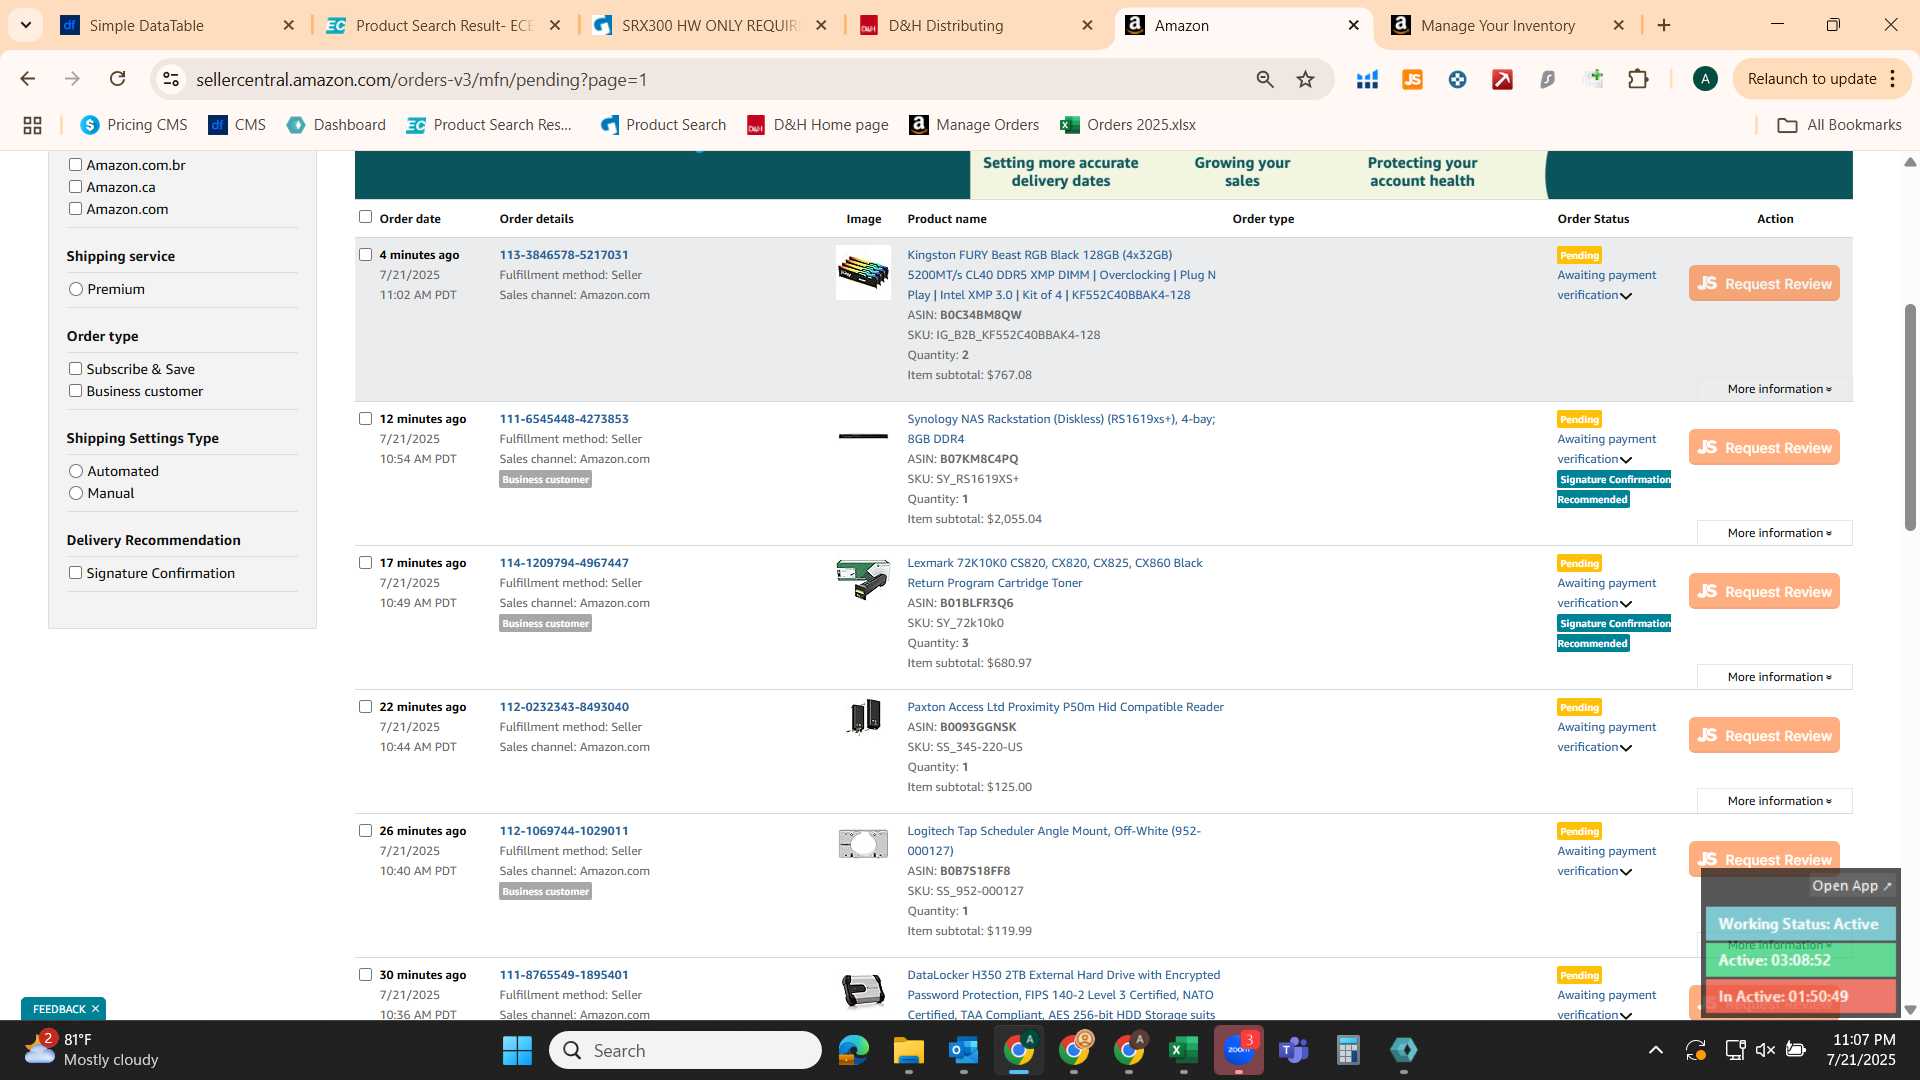Tick the Amazon.ca marketplace checkbox
The width and height of the screenshot is (1920, 1080).
point(75,187)
